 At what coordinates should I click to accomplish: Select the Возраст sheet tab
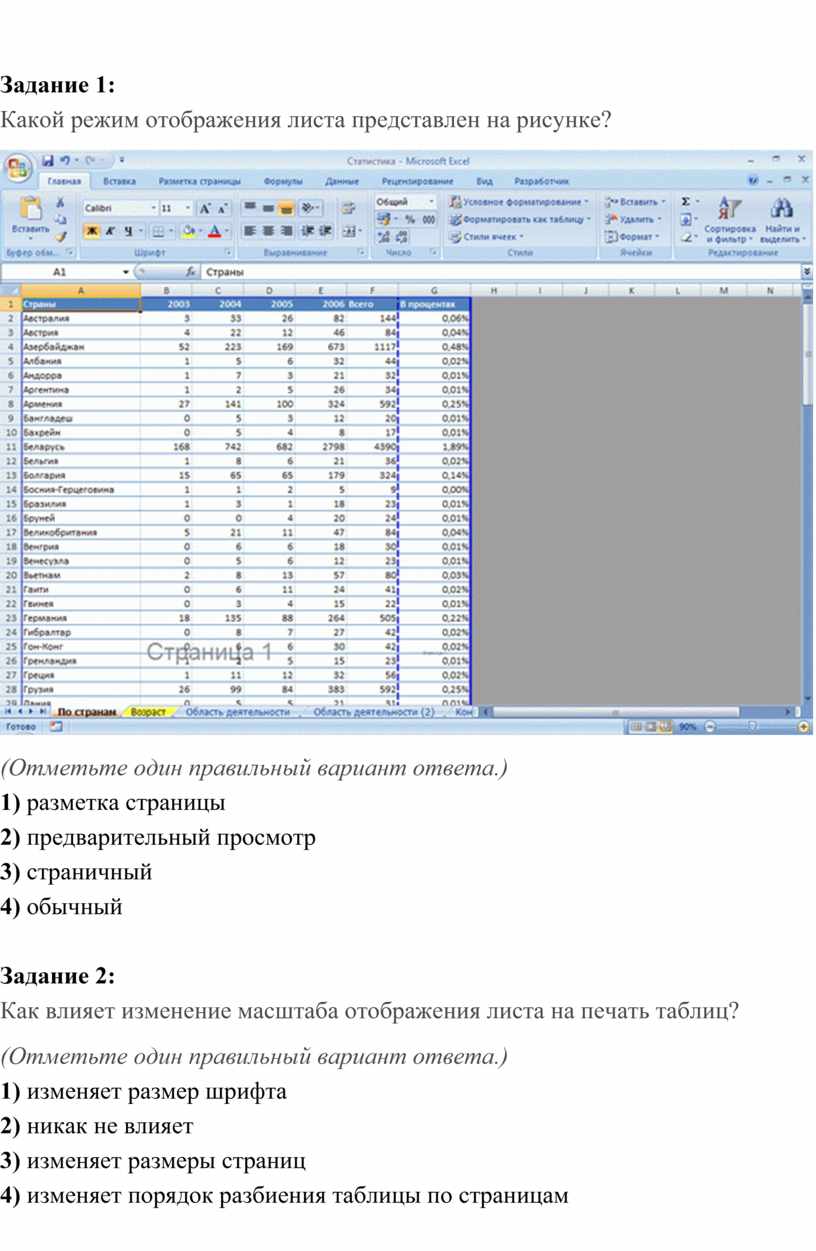click(x=149, y=712)
